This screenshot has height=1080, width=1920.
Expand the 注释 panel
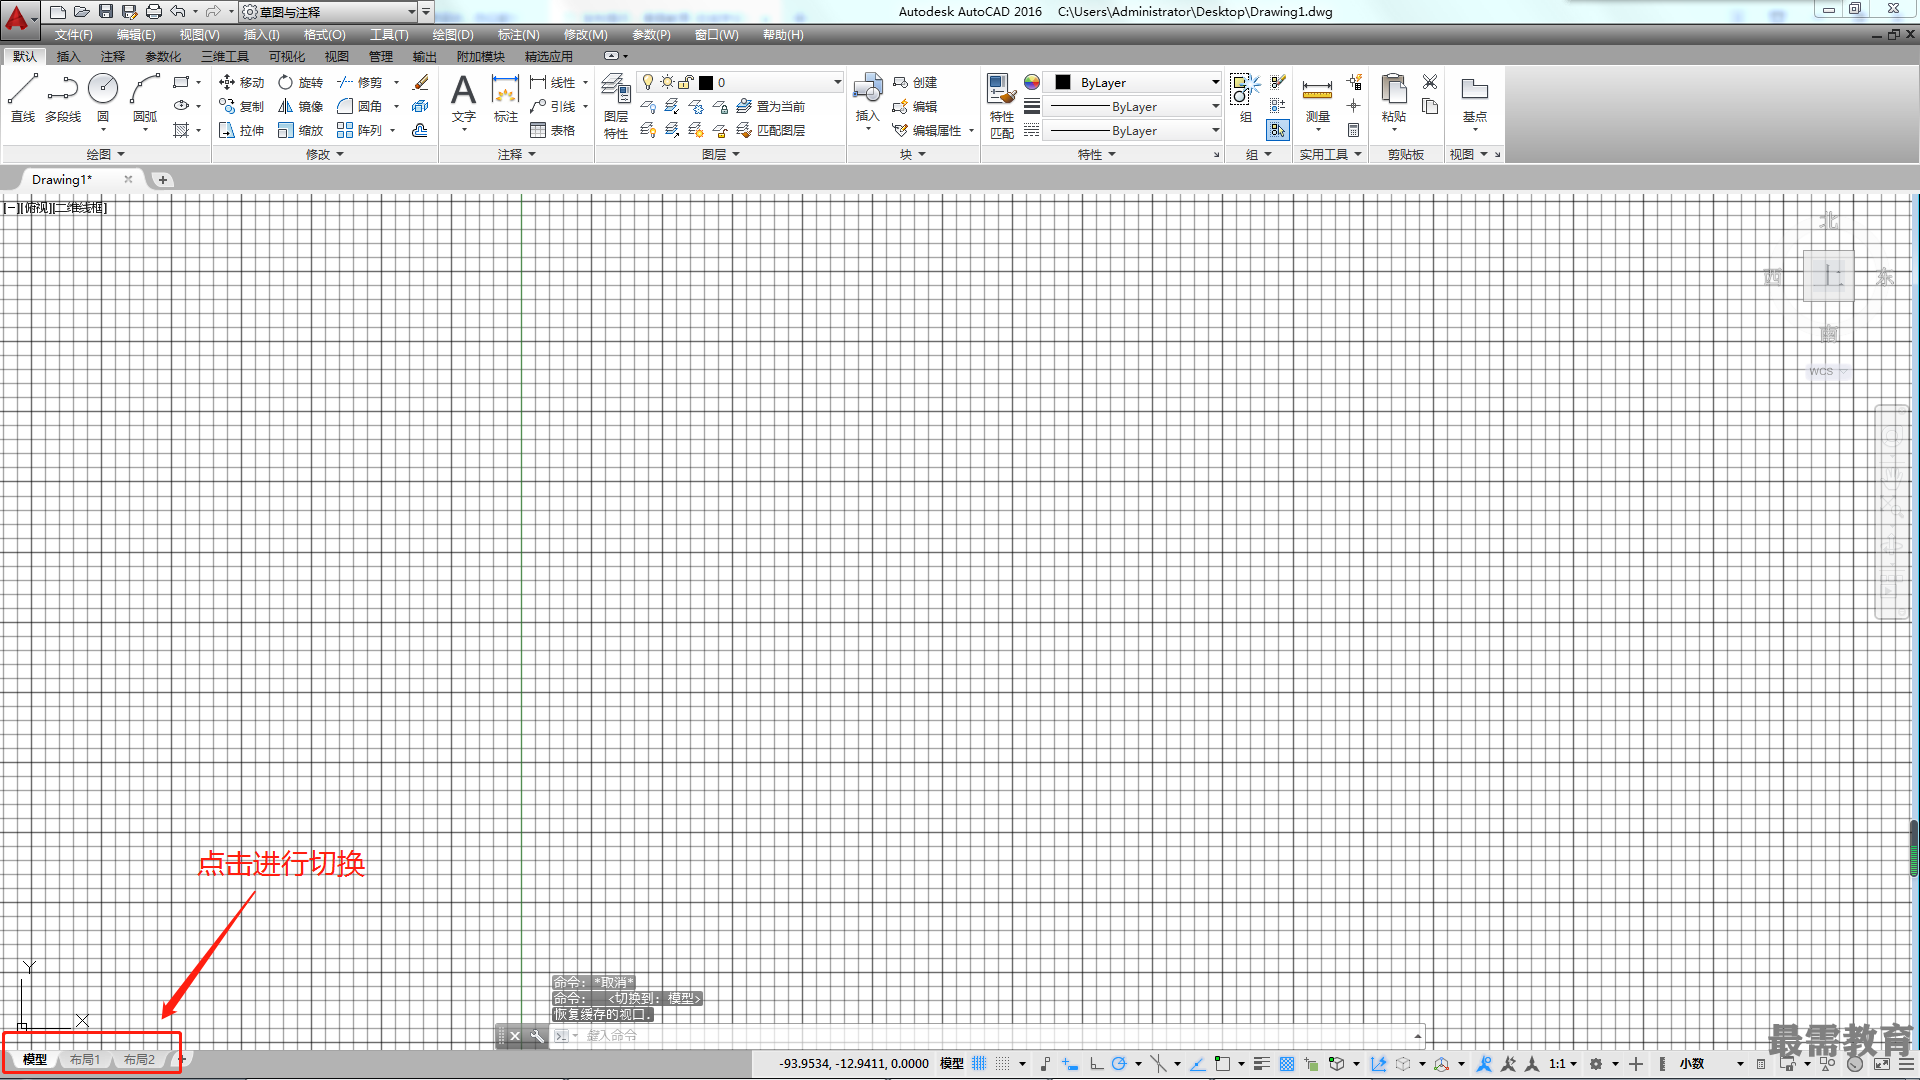517,154
